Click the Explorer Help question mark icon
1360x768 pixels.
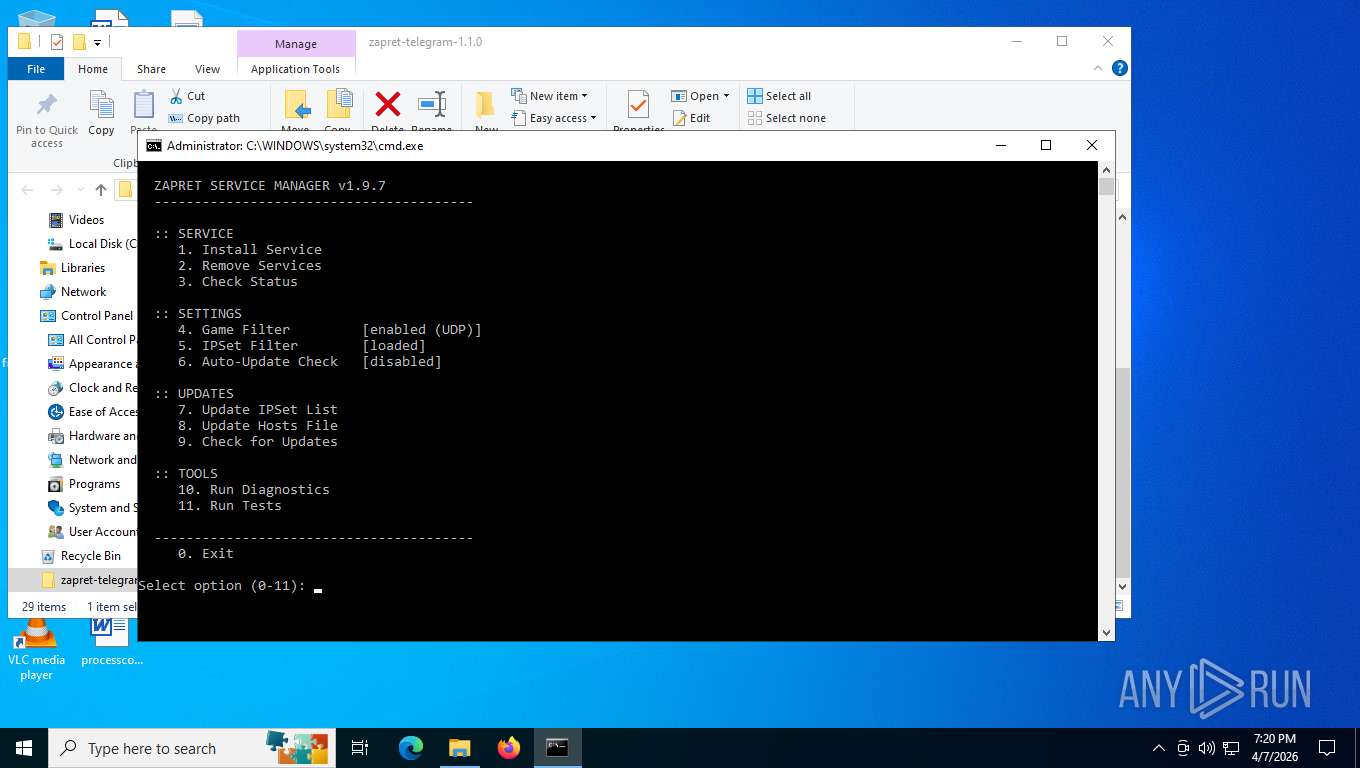(1120, 68)
